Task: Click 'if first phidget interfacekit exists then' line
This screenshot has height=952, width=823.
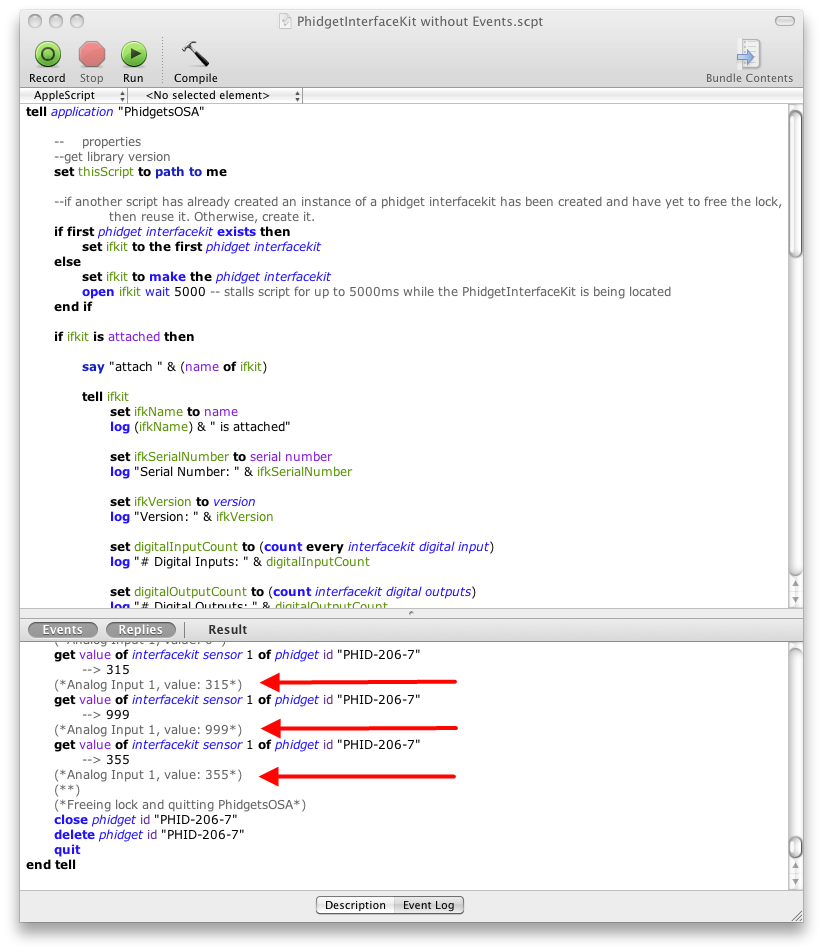Action: (x=172, y=231)
